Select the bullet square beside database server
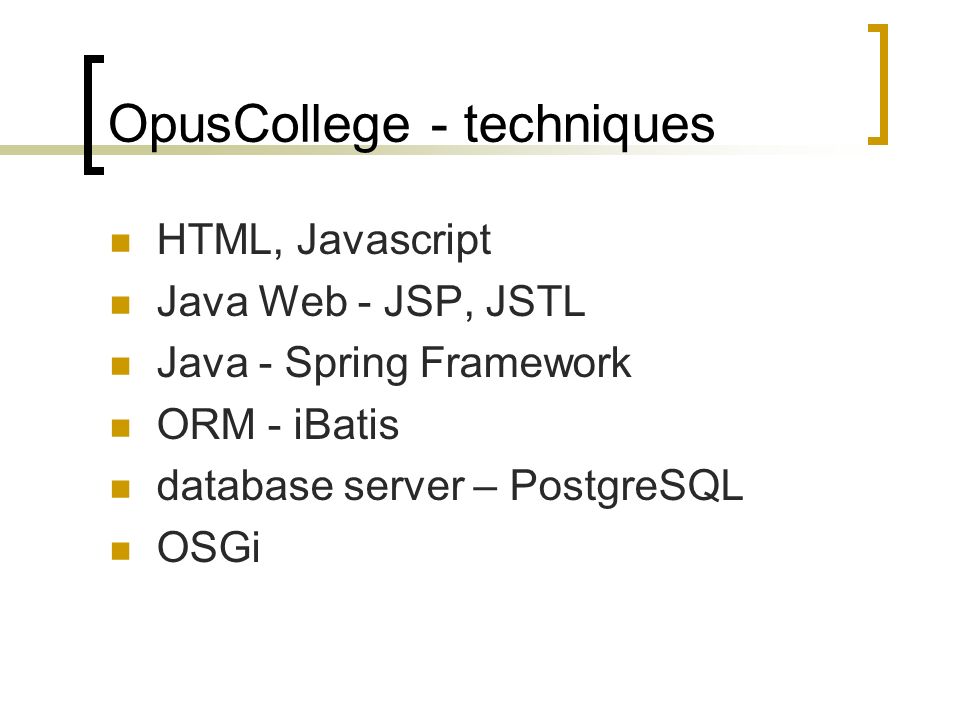This screenshot has width=960, height=720. pos(121,489)
